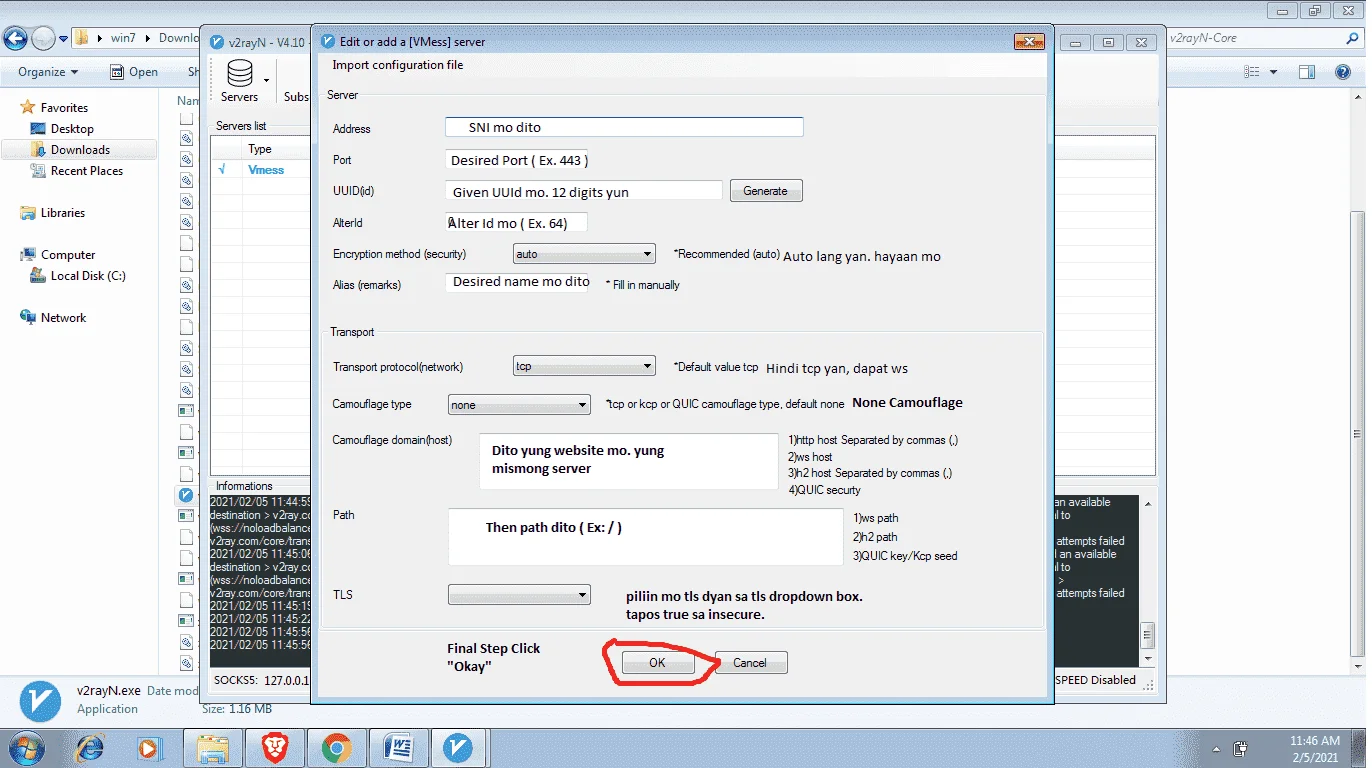
Task: Open the Encryption method dropdown
Action: pyautogui.click(x=584, y=254)
